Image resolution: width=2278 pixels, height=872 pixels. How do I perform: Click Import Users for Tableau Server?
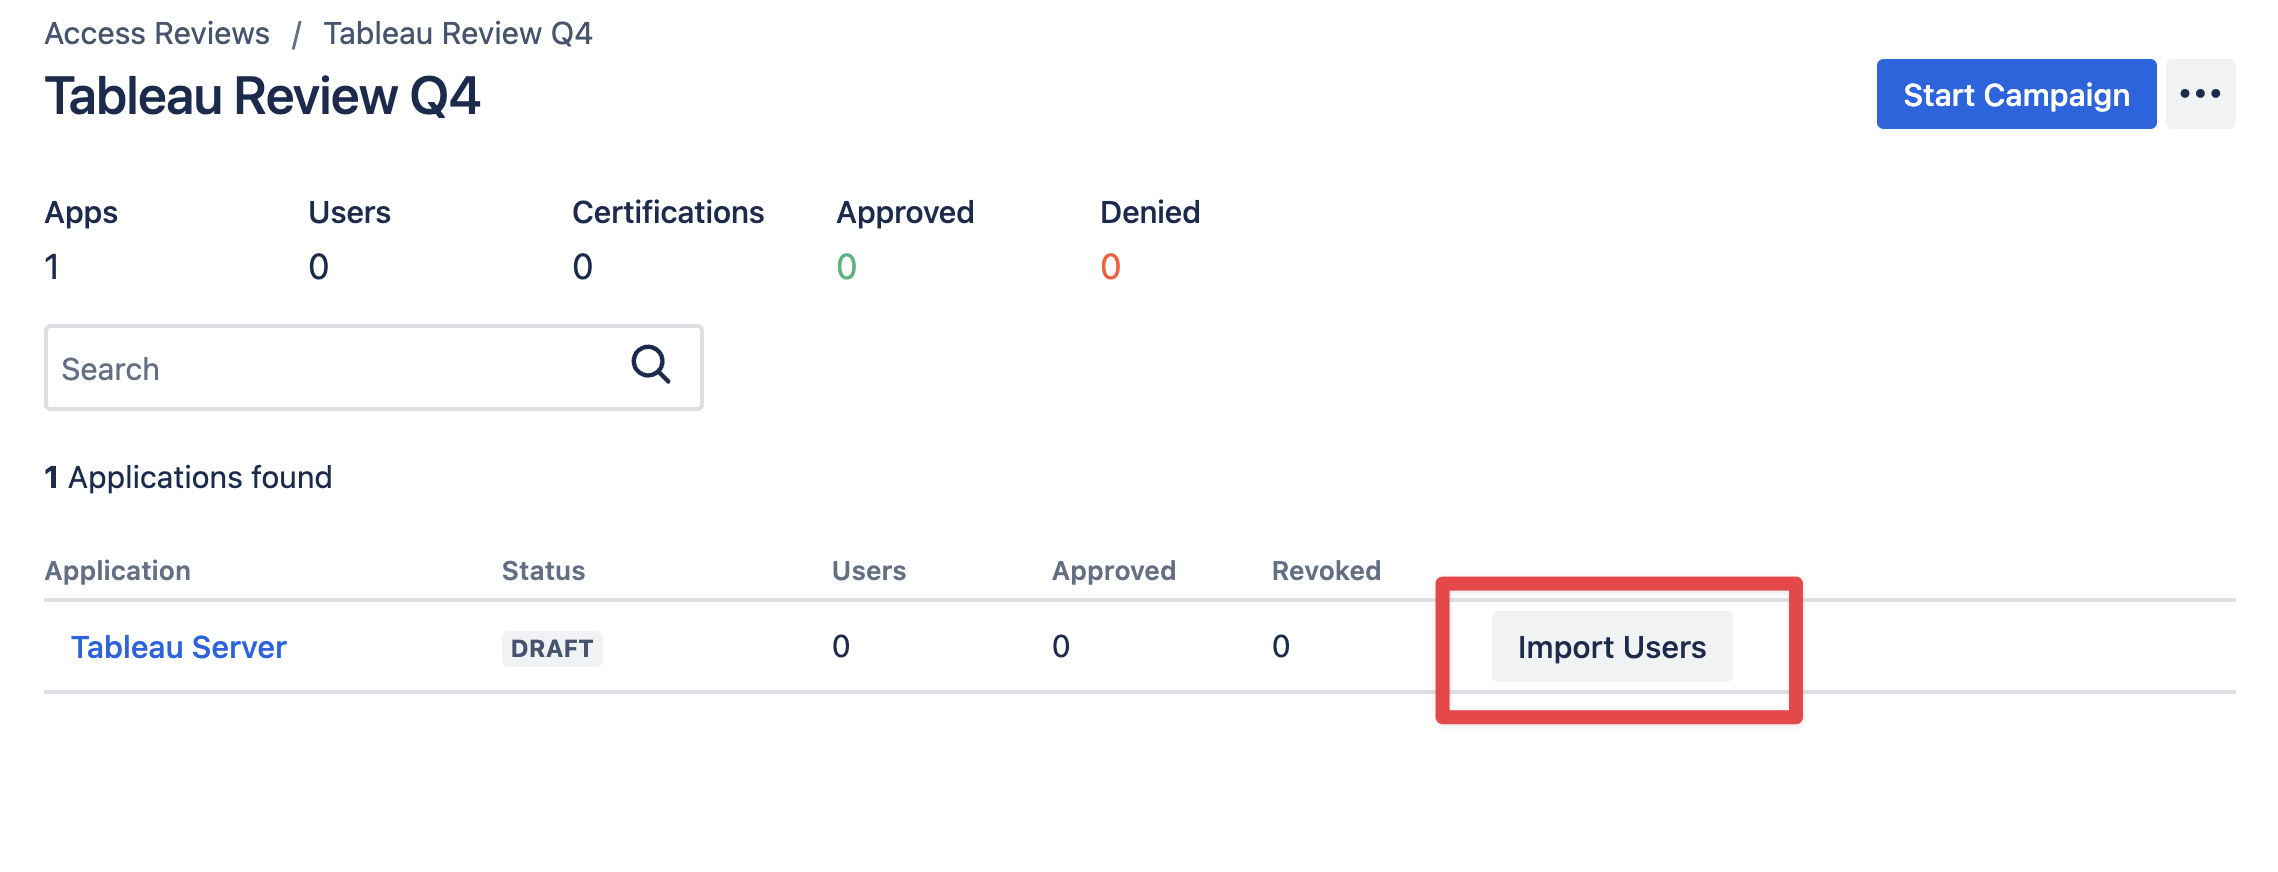(1612, 647)
